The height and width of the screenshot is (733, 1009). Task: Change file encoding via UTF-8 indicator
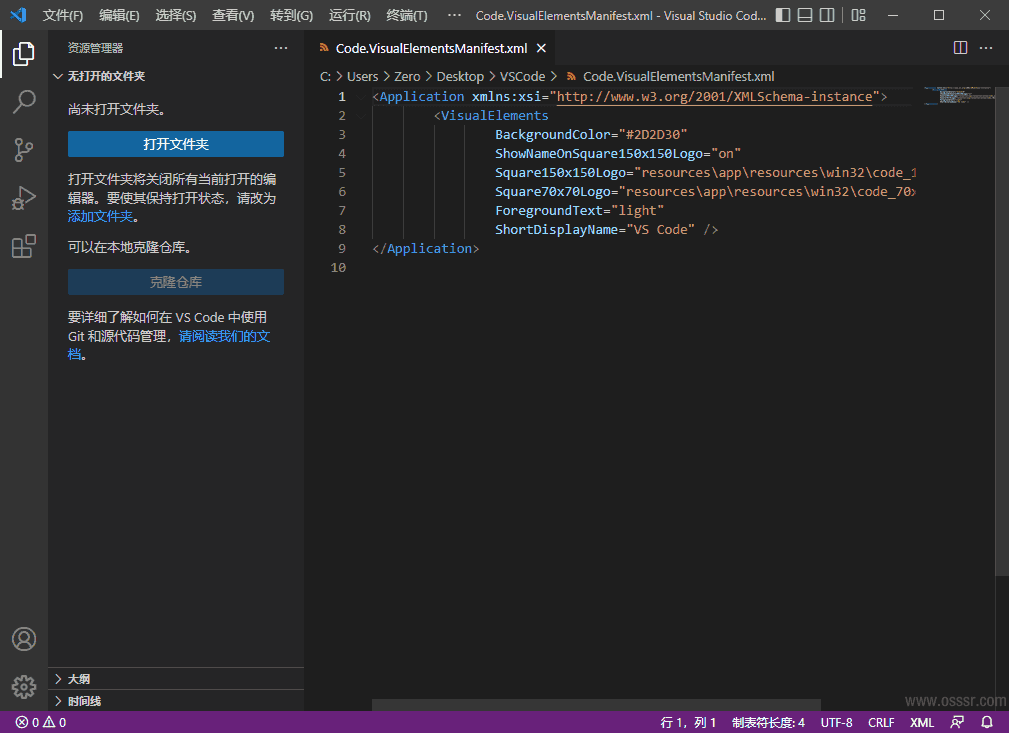coord(837,722)
